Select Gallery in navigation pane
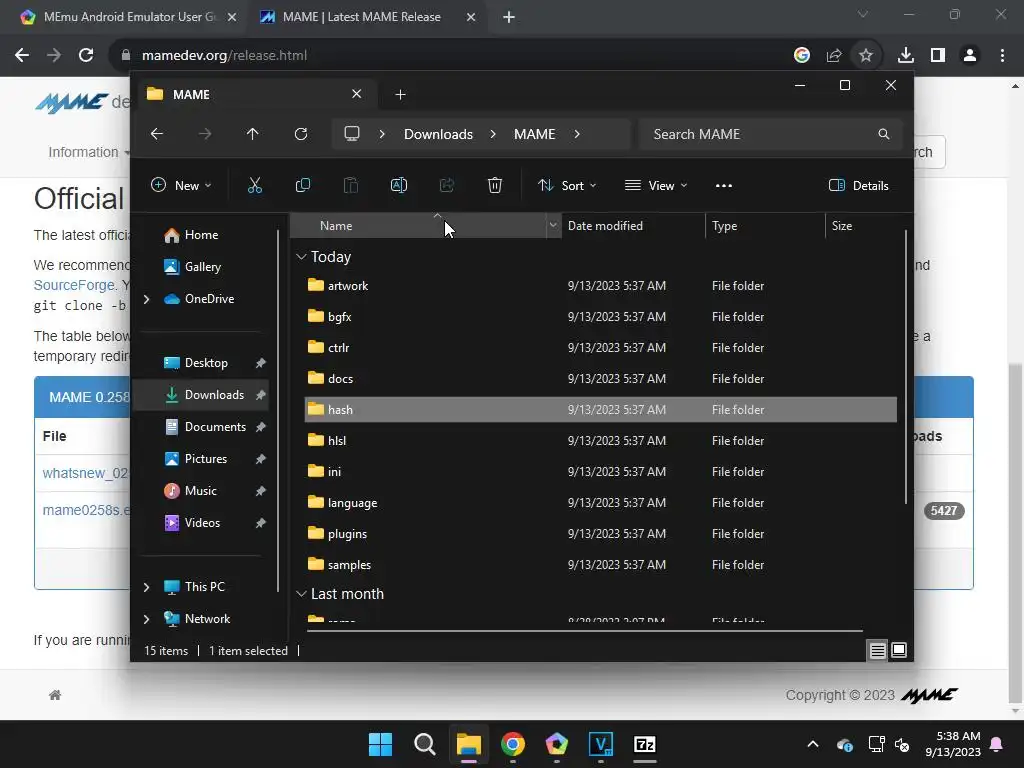This screenshot has width=1024, height=768. click(x=202, y=267)
